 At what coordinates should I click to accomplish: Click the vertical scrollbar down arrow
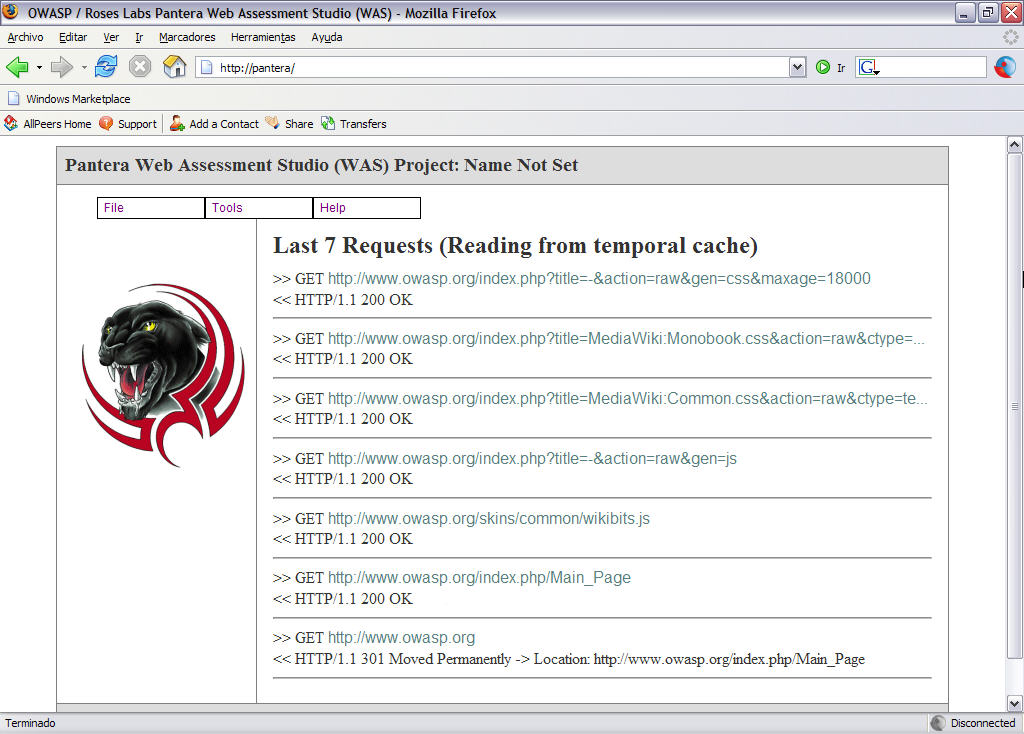click(x=1014, y=704)
